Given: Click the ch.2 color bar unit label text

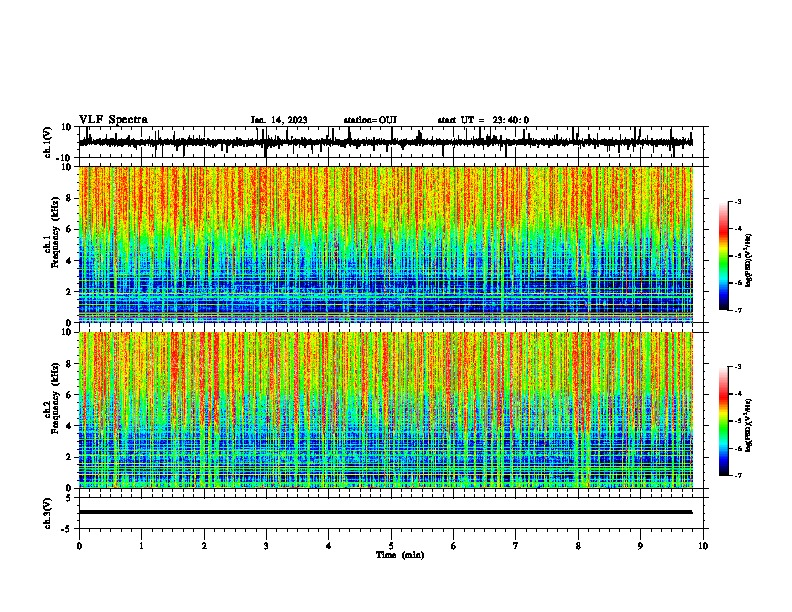Looking at the screenshot, I should [x=749, y=425].
